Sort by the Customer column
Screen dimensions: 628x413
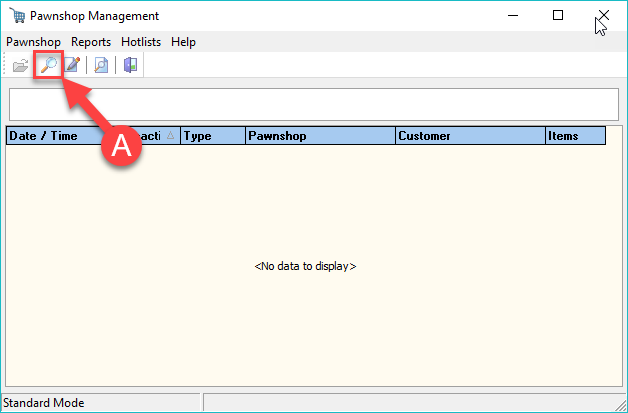[x=469, y=136]
